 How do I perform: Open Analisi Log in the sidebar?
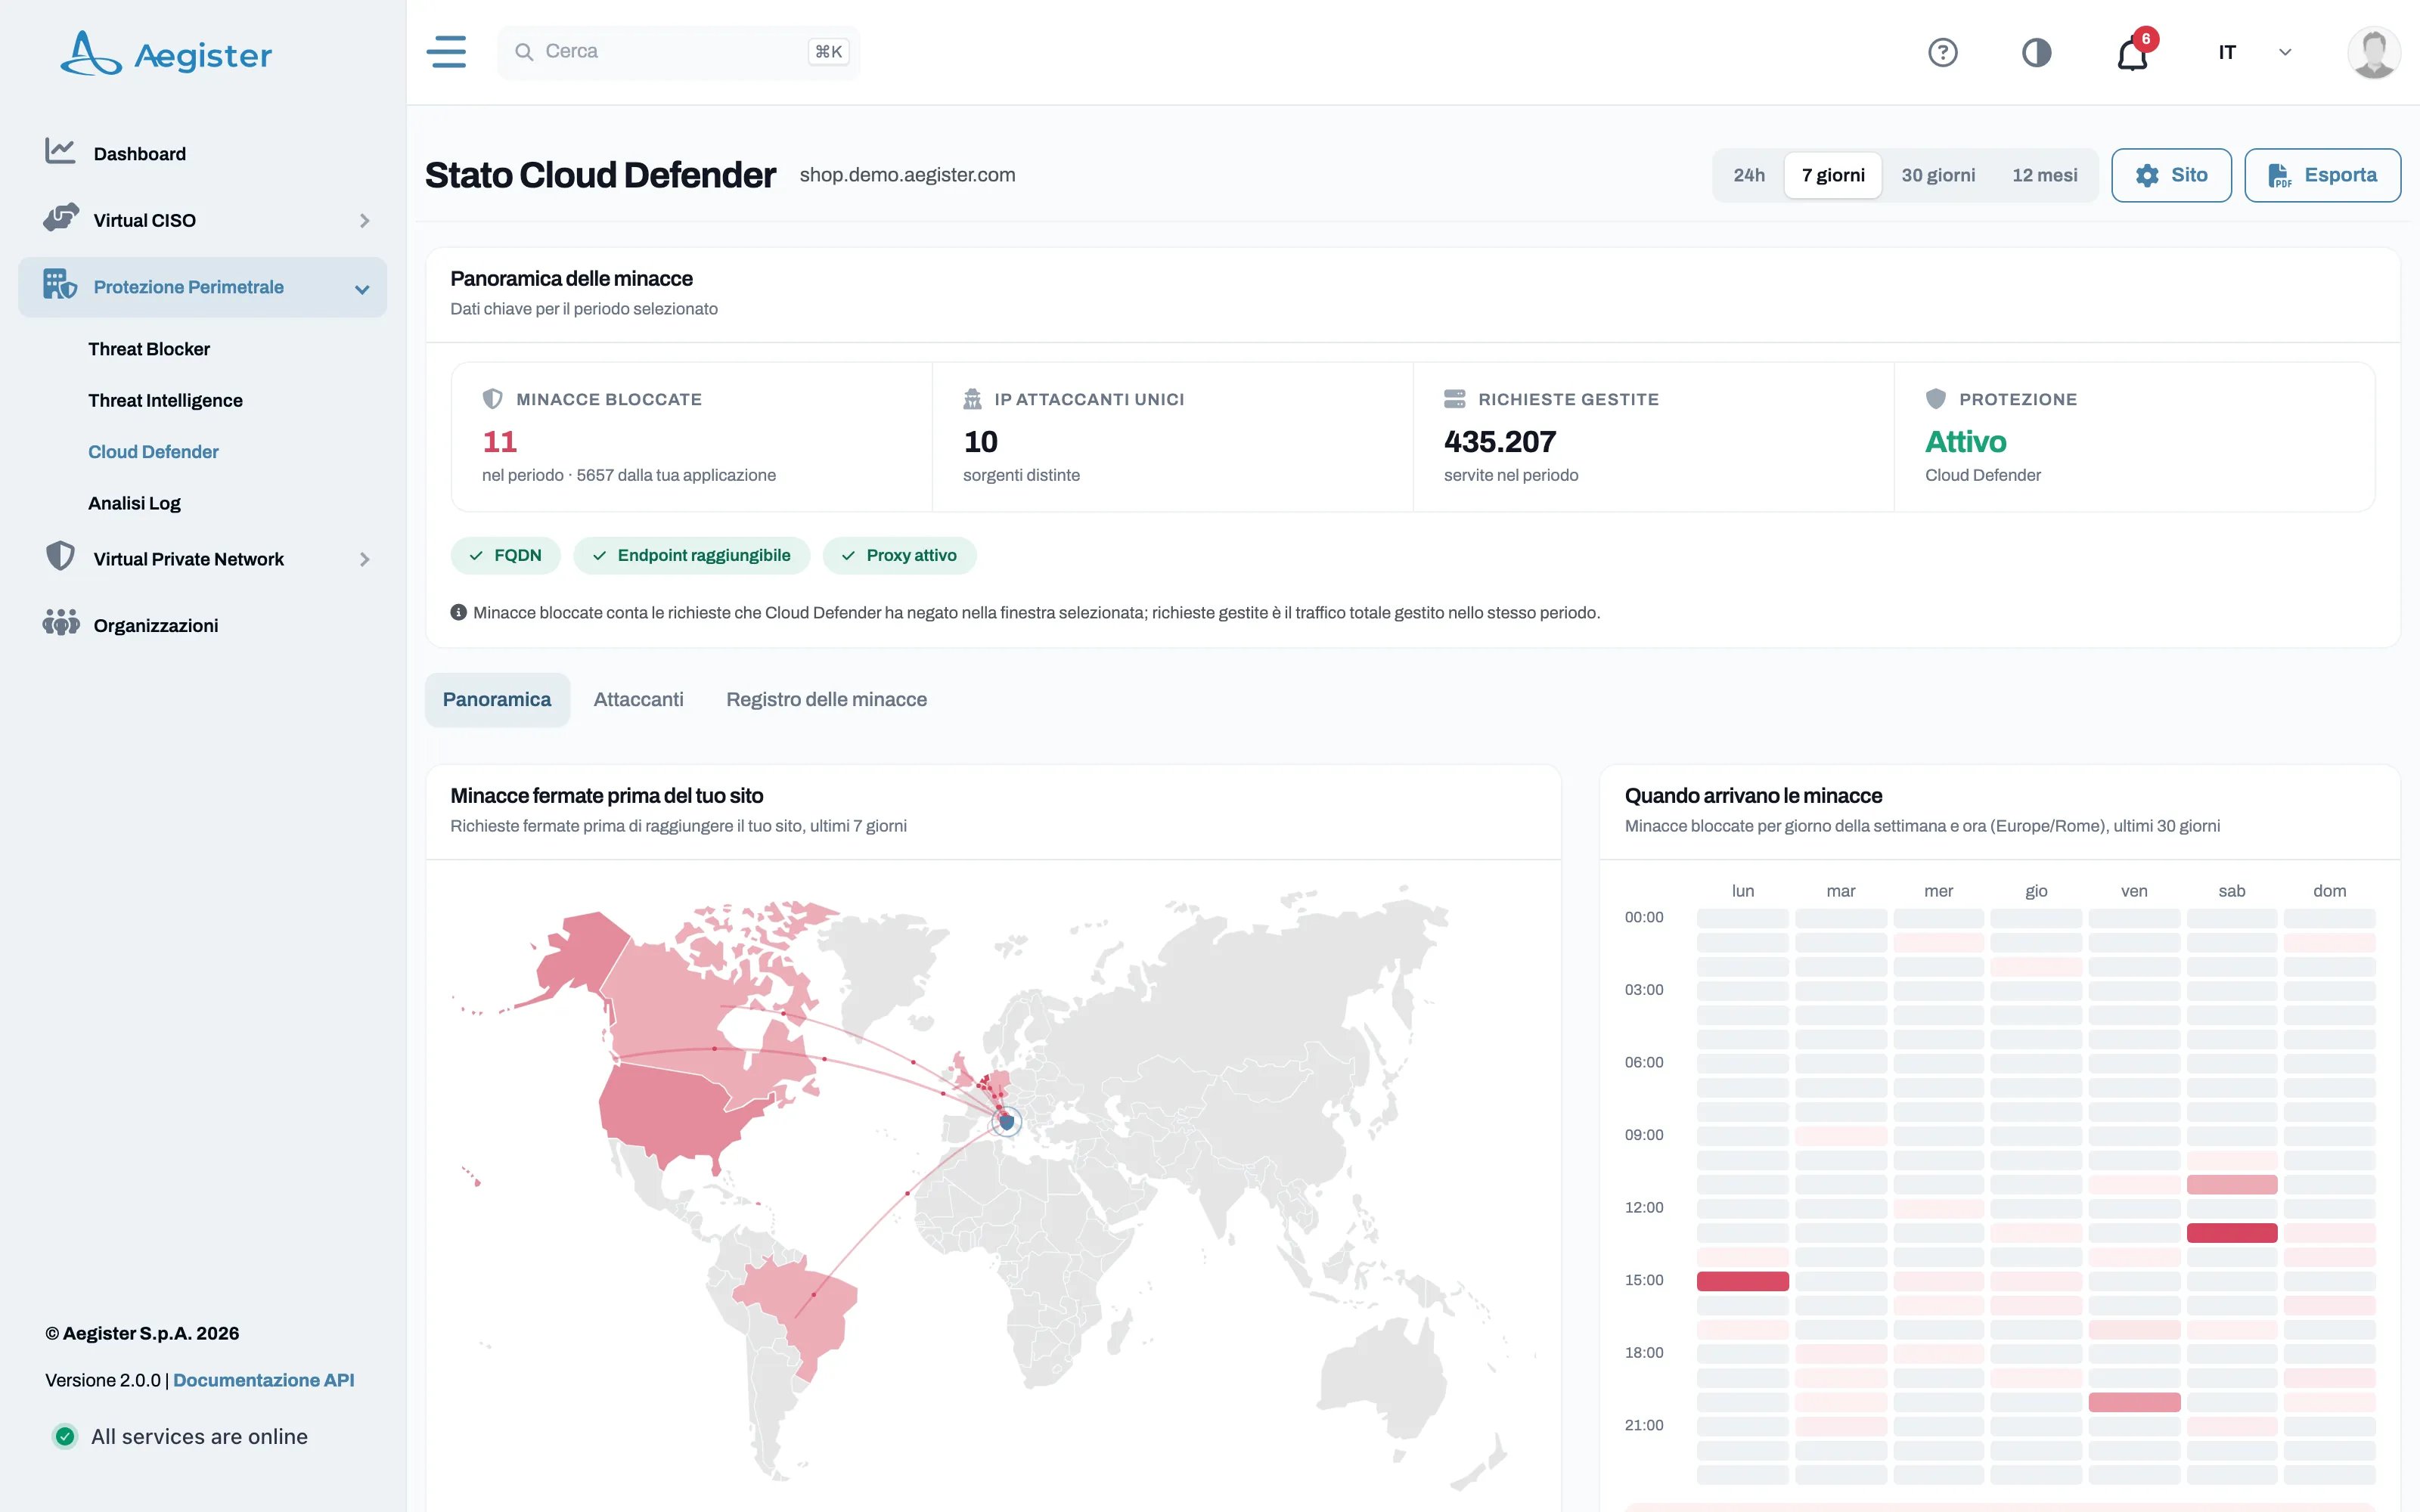point(134,503)
